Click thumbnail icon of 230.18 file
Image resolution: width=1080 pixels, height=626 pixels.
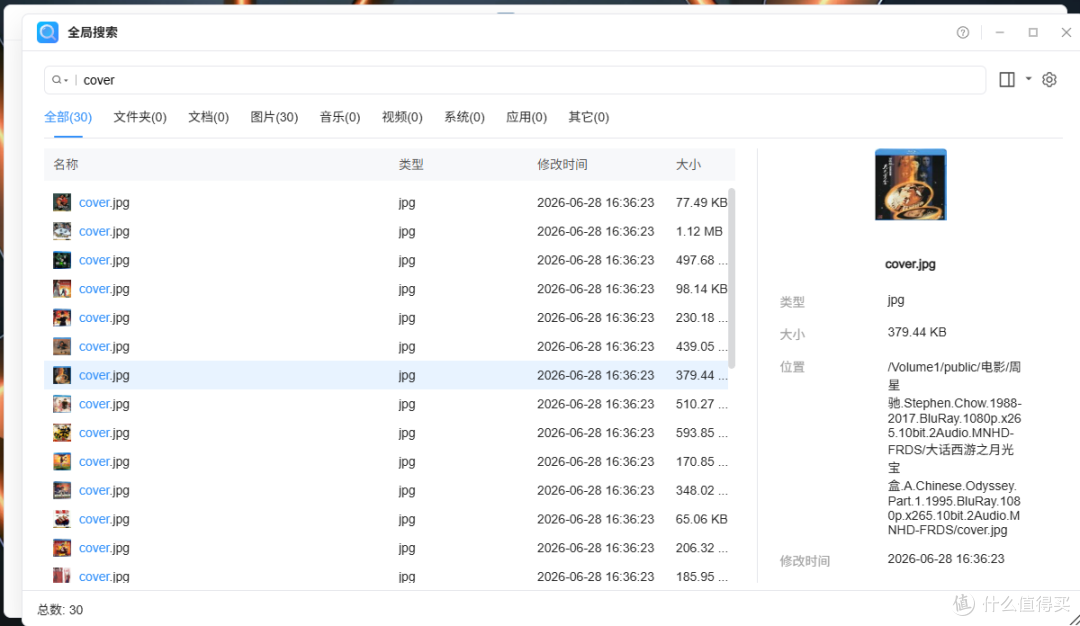[62, 318]
